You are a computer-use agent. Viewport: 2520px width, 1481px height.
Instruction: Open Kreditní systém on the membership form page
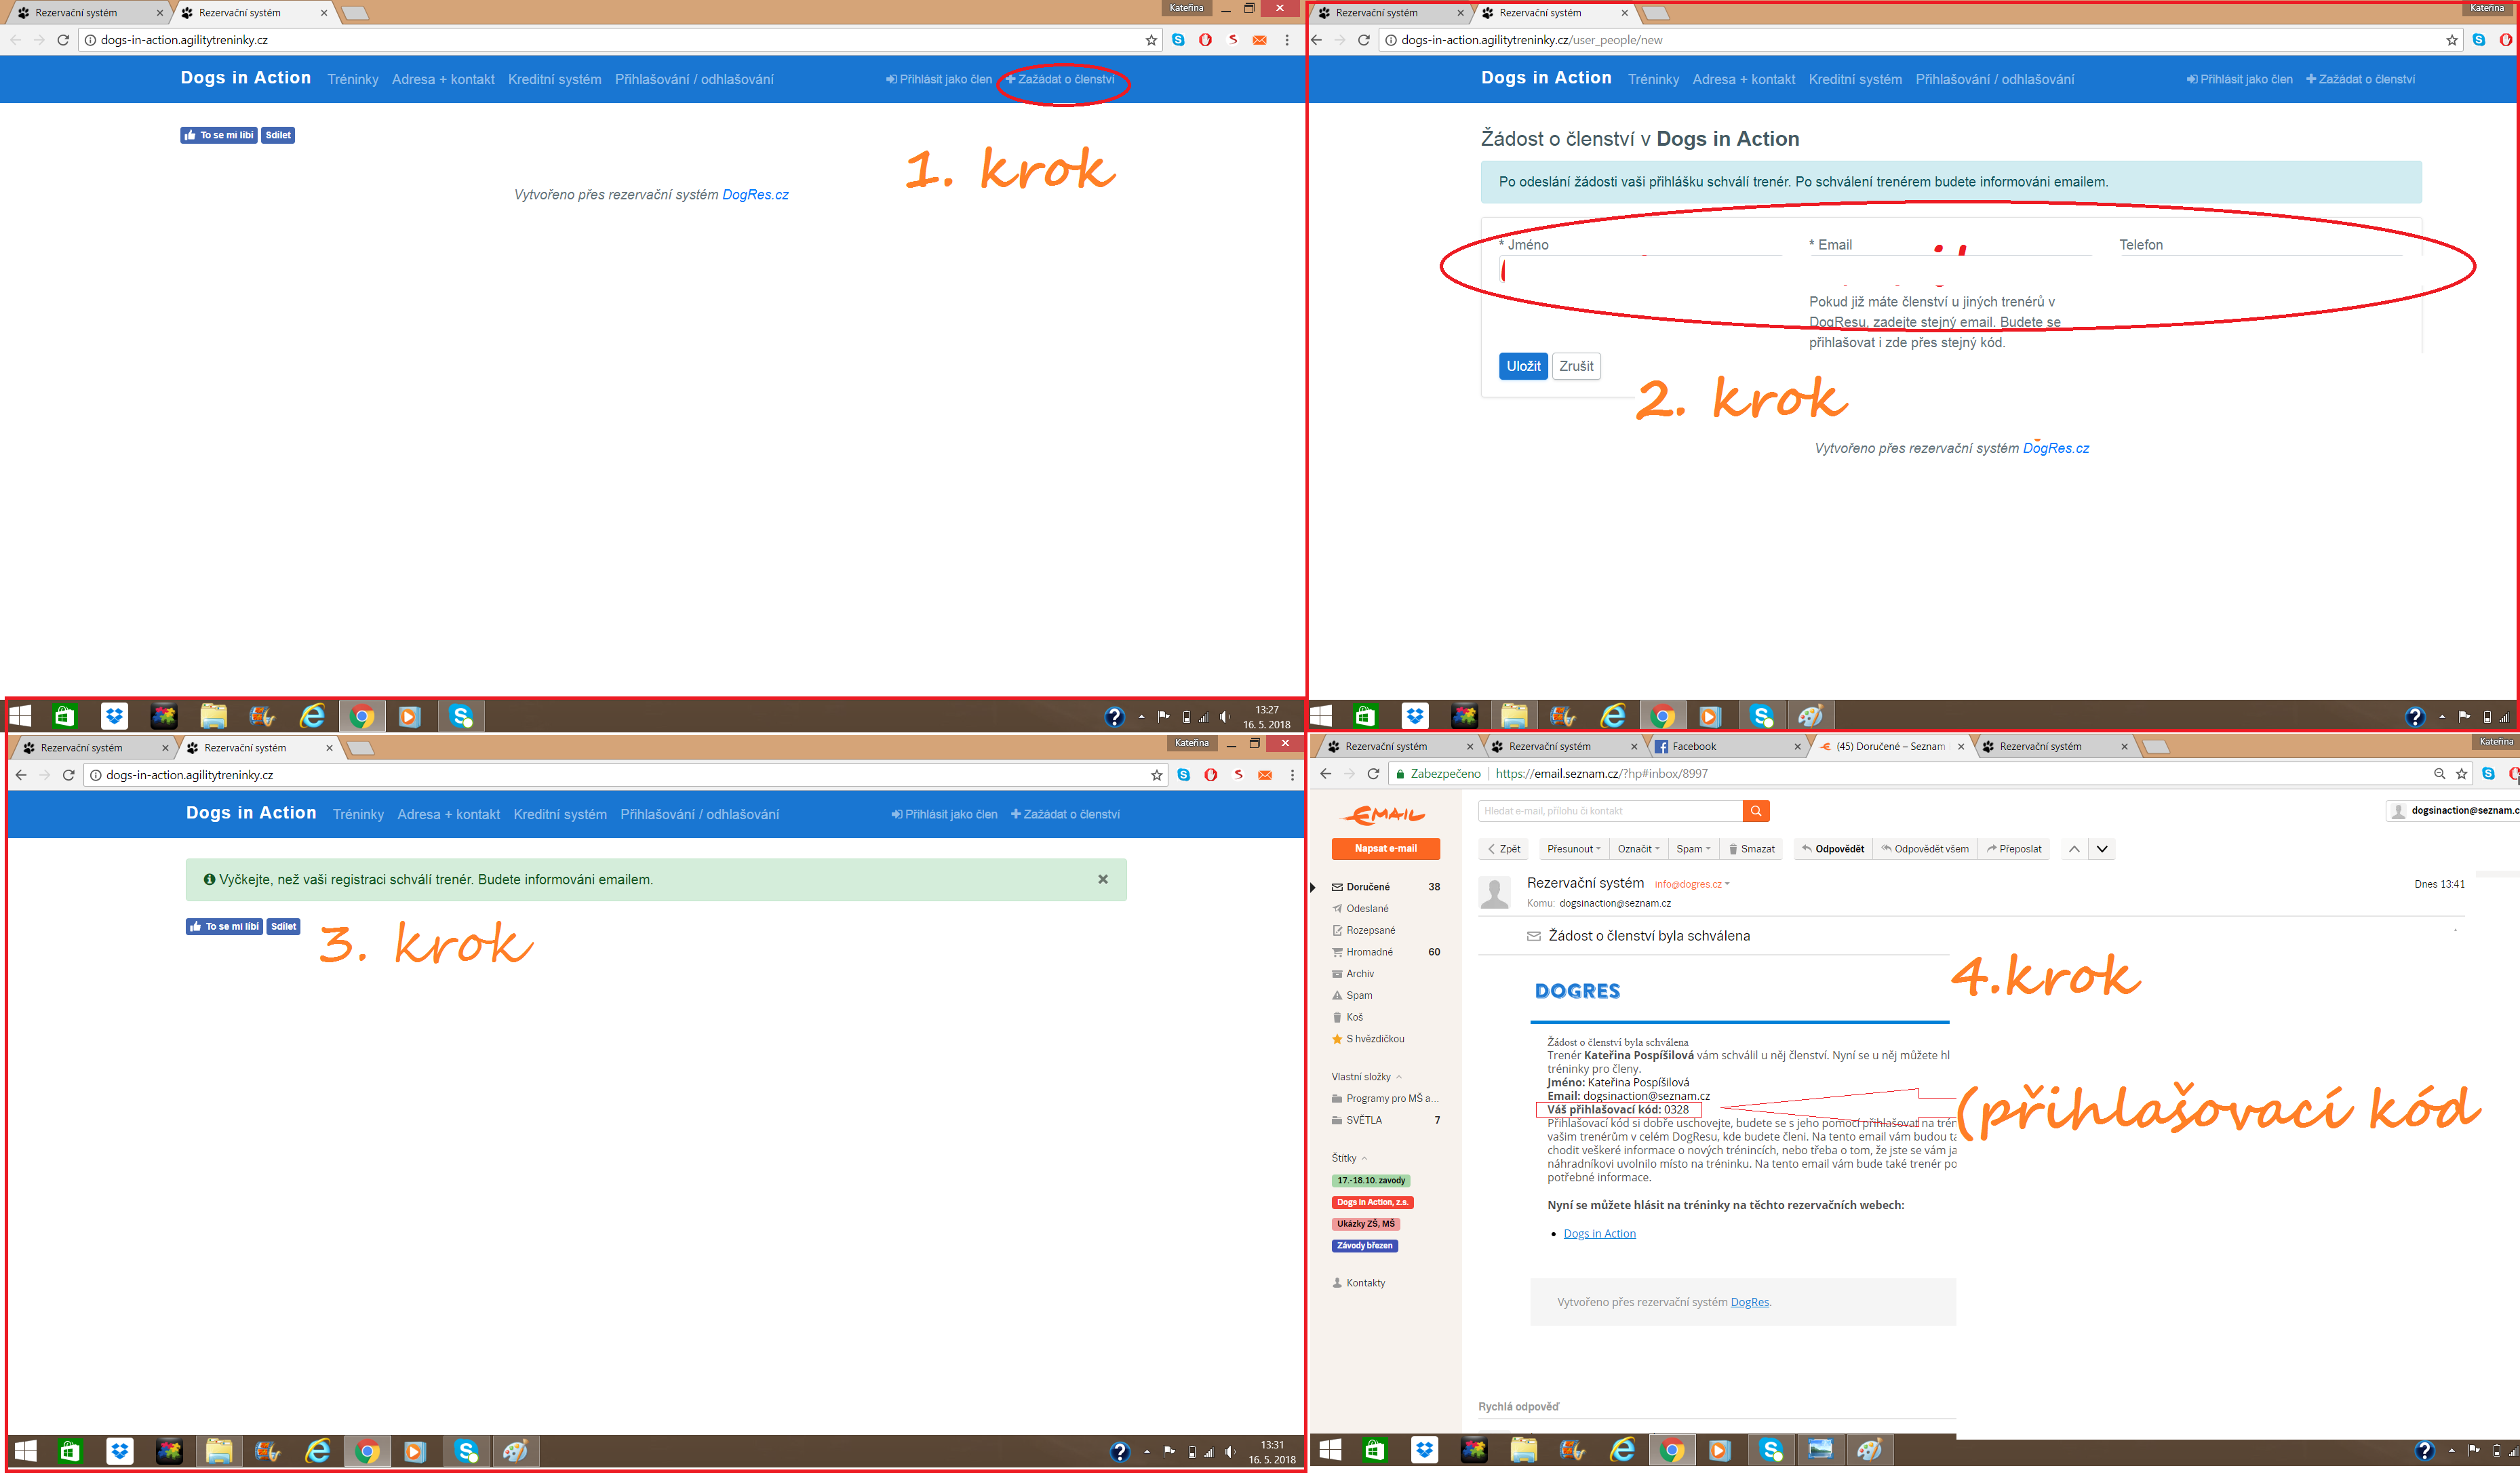(x=1855, y=79)
